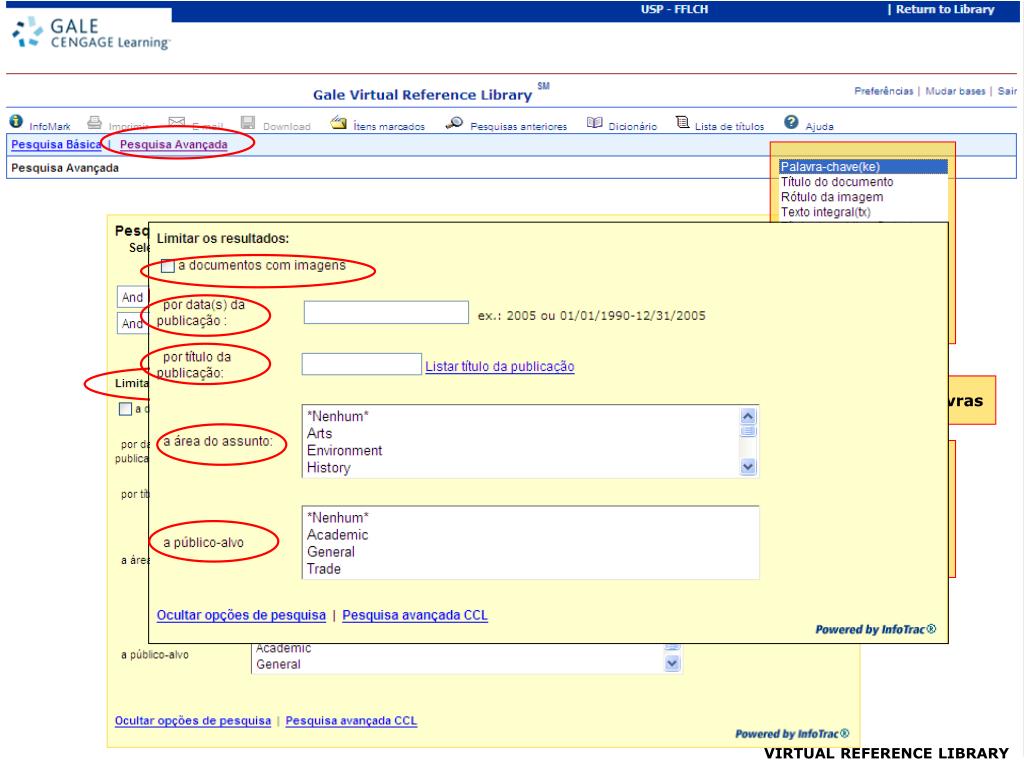Click the InfoMark icon in the toolbar
This screenshot has height=768, width=1024.
coord(16,121)
